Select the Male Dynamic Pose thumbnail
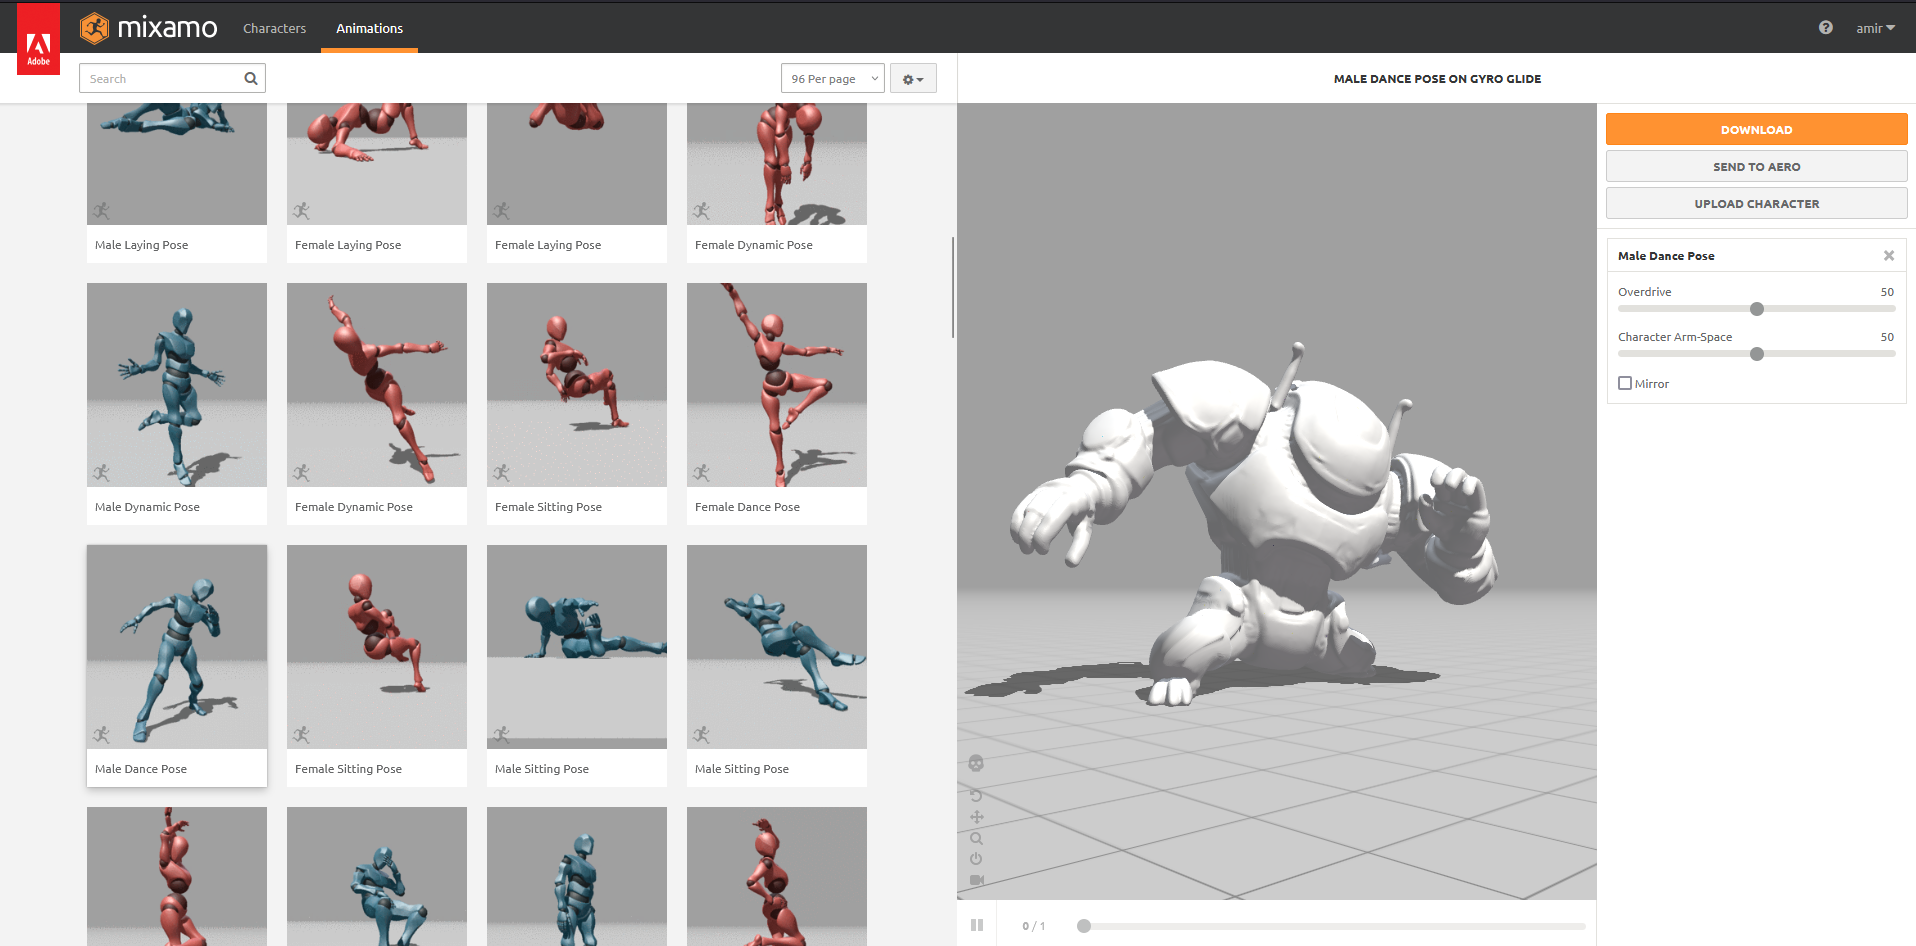This screenshot has width=1916, height=946. pos(177,385)
